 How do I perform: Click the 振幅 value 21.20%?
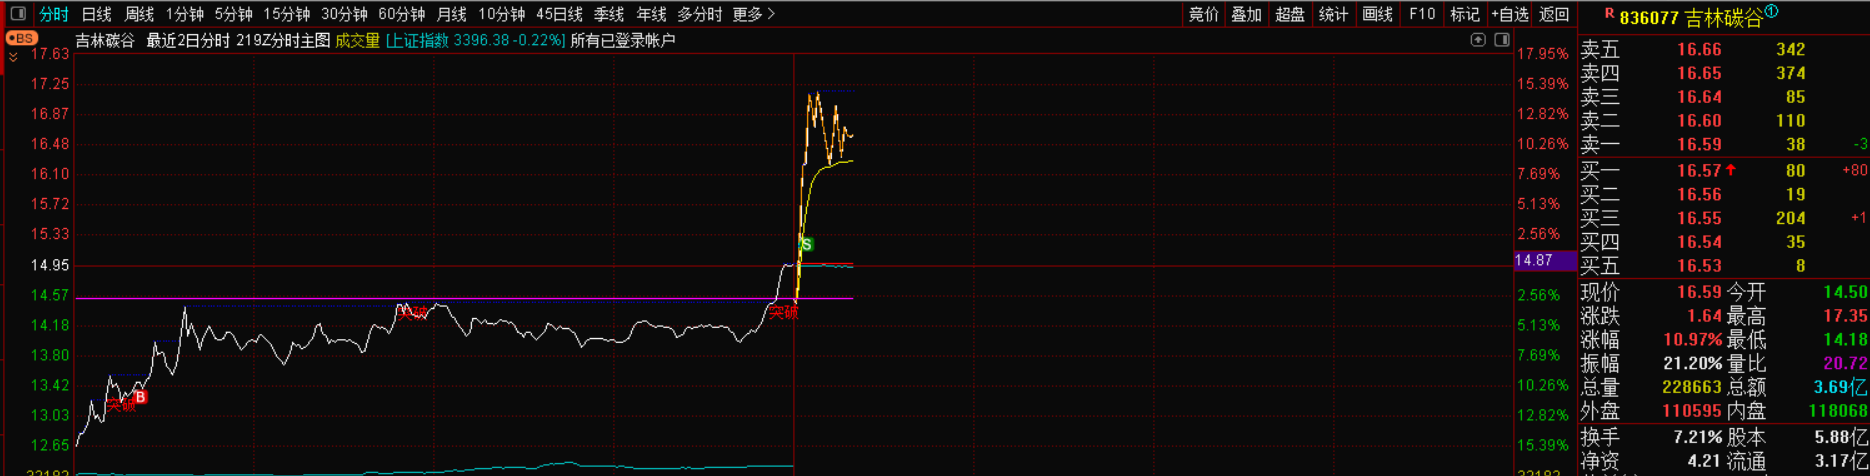pyautogui.click(x=1693, y=364)
